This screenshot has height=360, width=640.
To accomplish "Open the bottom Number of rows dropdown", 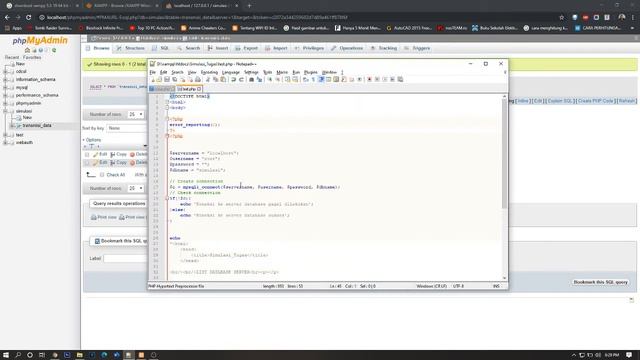I will 136,188.
